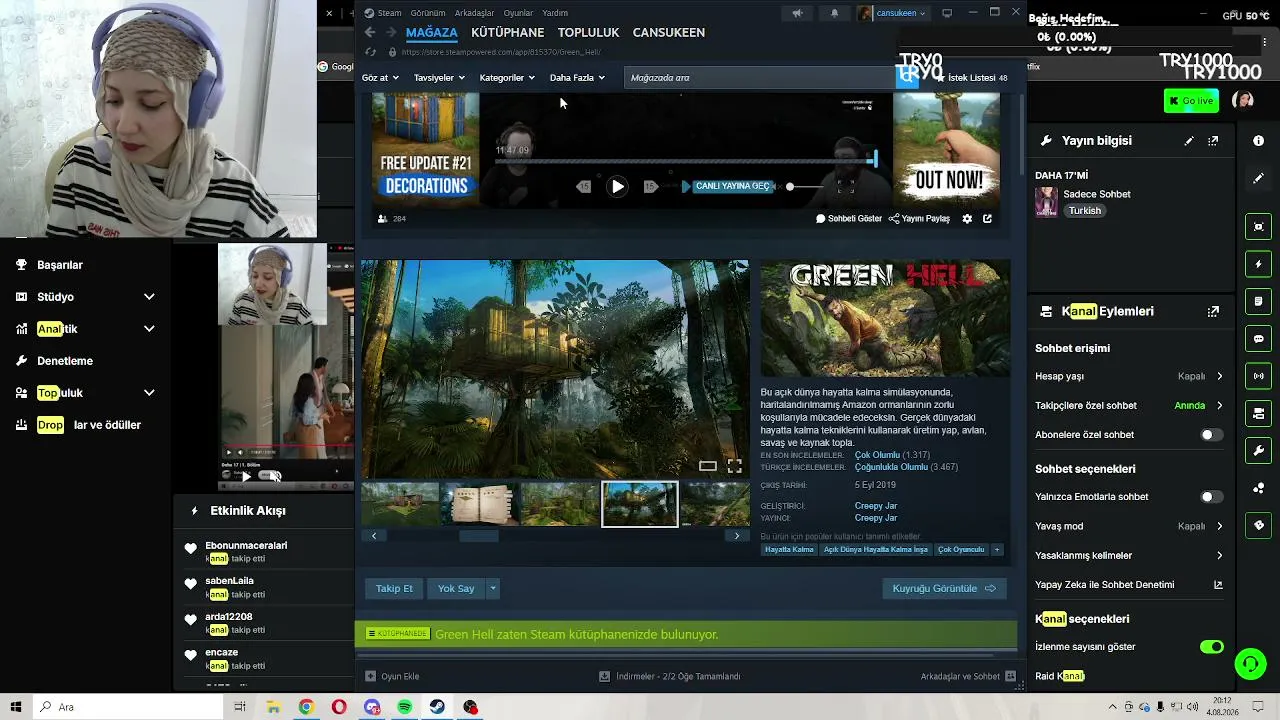
Task: Open the Daha Fazla dropdown
Action: (x=577, y=77)
